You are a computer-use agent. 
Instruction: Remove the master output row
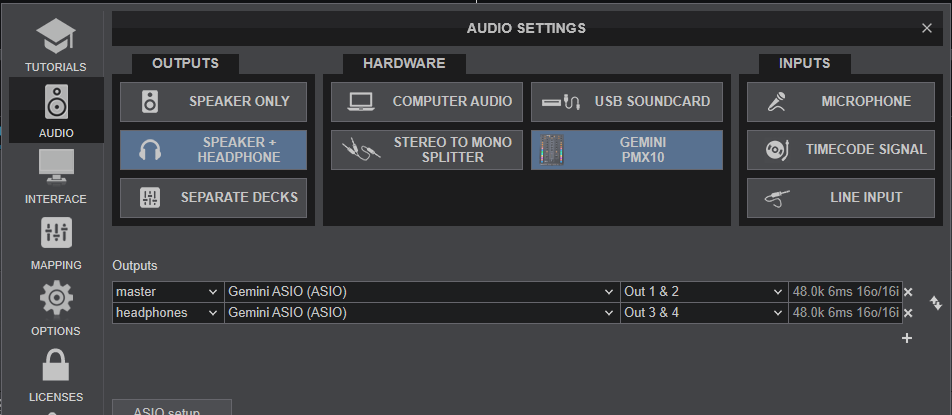tap(908, 292)
